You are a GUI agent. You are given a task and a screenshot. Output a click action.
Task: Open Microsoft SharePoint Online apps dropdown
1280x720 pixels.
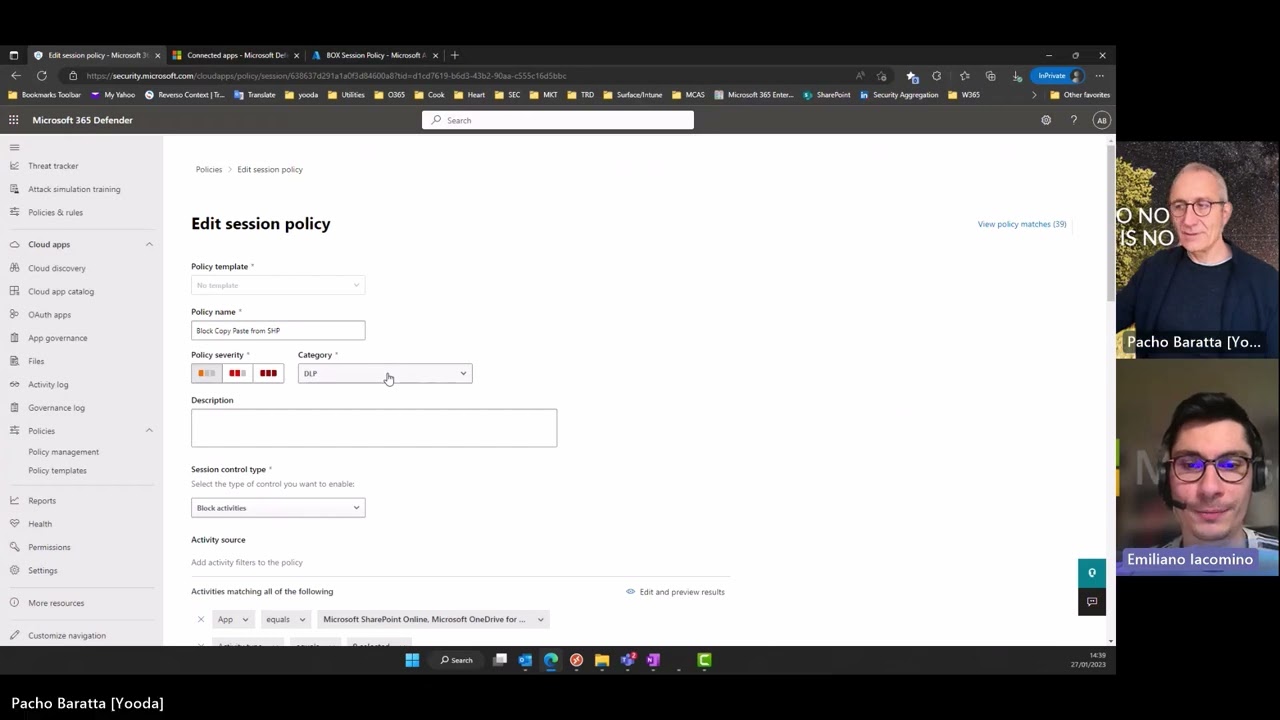tap(433, 619)
